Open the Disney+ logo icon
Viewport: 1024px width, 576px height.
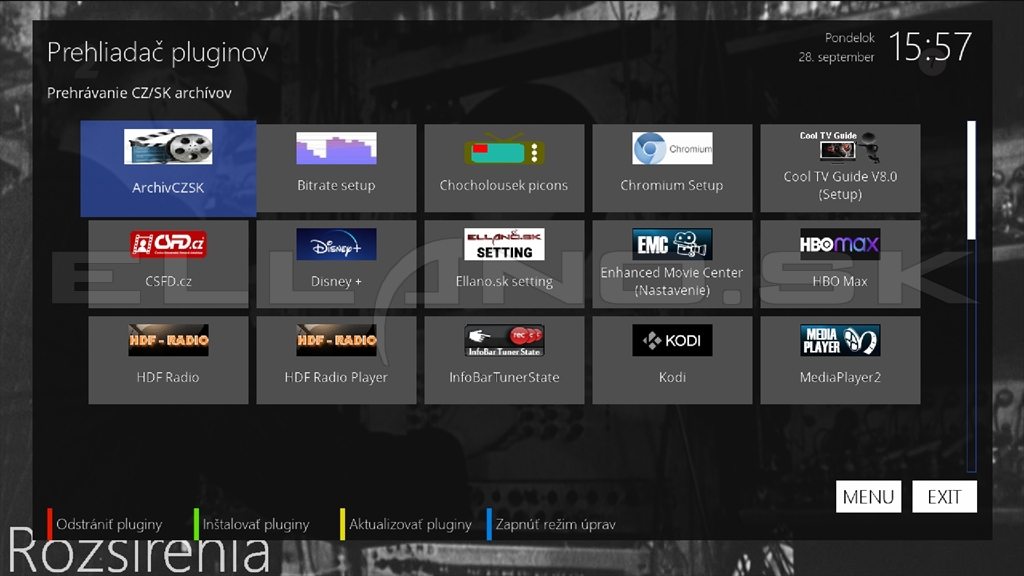coord(336,244)
